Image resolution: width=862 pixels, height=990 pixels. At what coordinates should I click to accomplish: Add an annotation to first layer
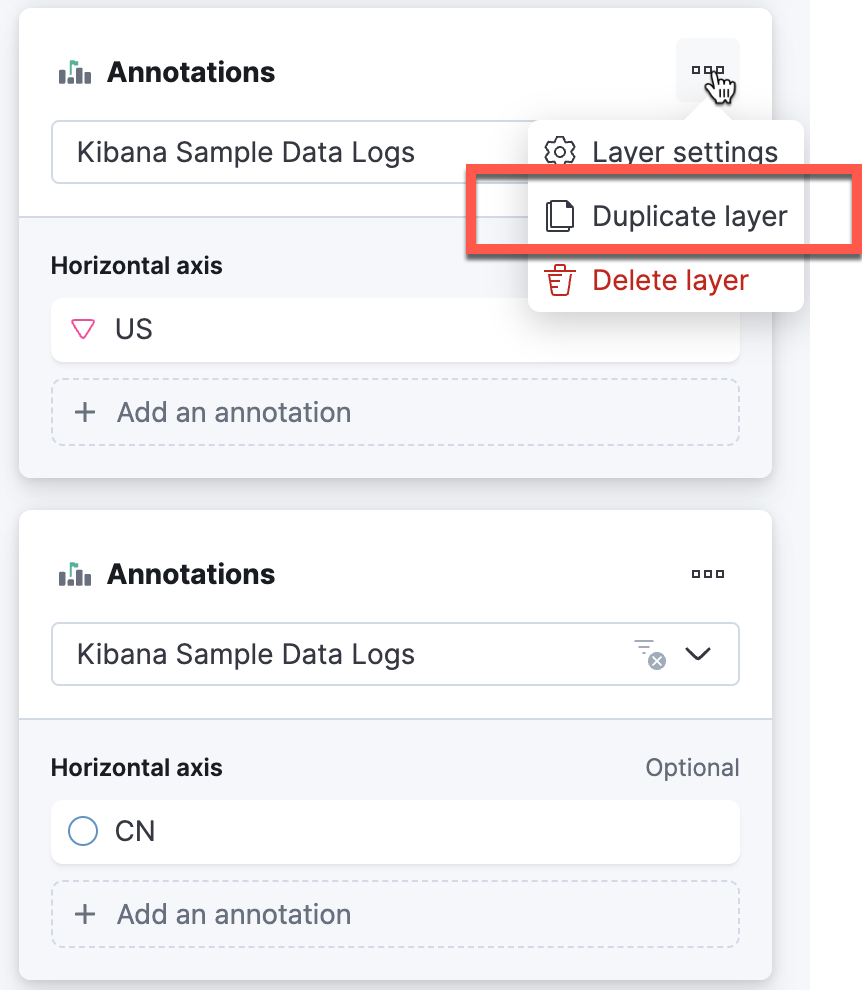395,412
